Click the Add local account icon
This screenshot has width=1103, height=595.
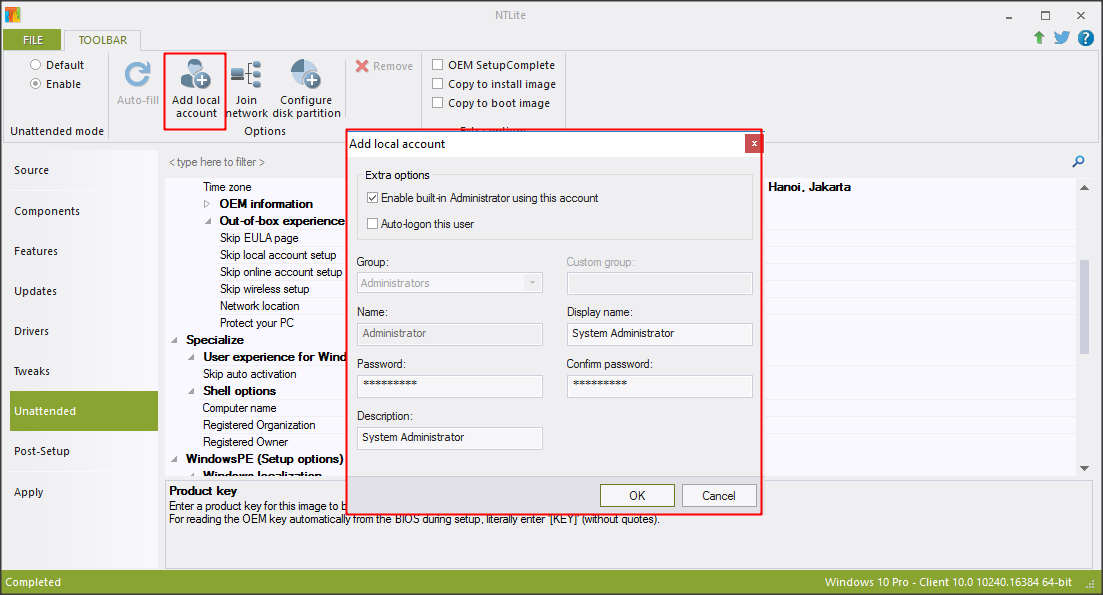(x=195, y=76)
